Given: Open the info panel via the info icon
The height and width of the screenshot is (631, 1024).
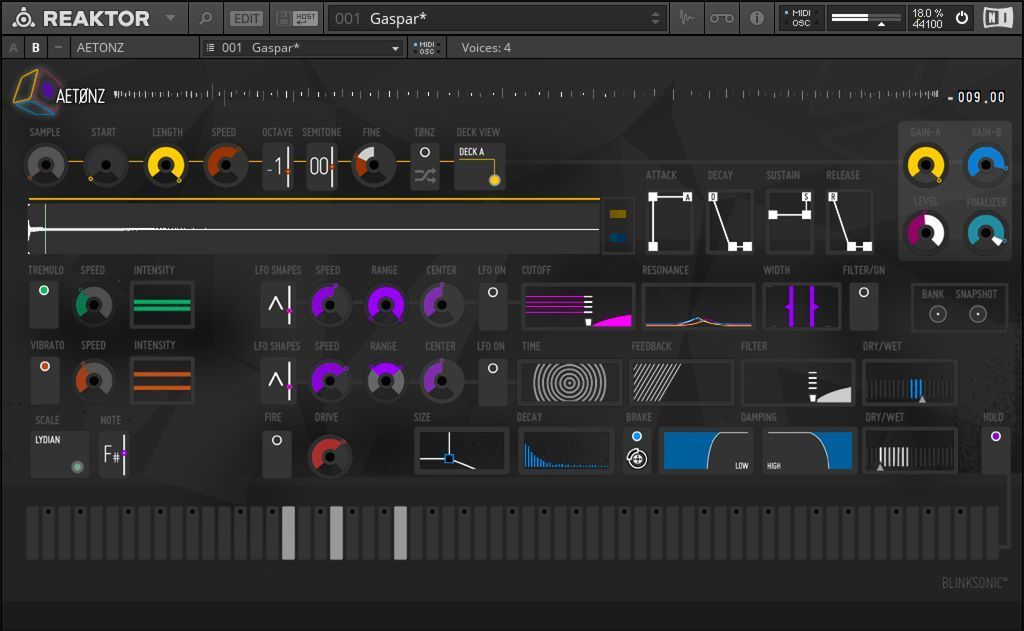Looking at the screenshot, I should point(757,18).
